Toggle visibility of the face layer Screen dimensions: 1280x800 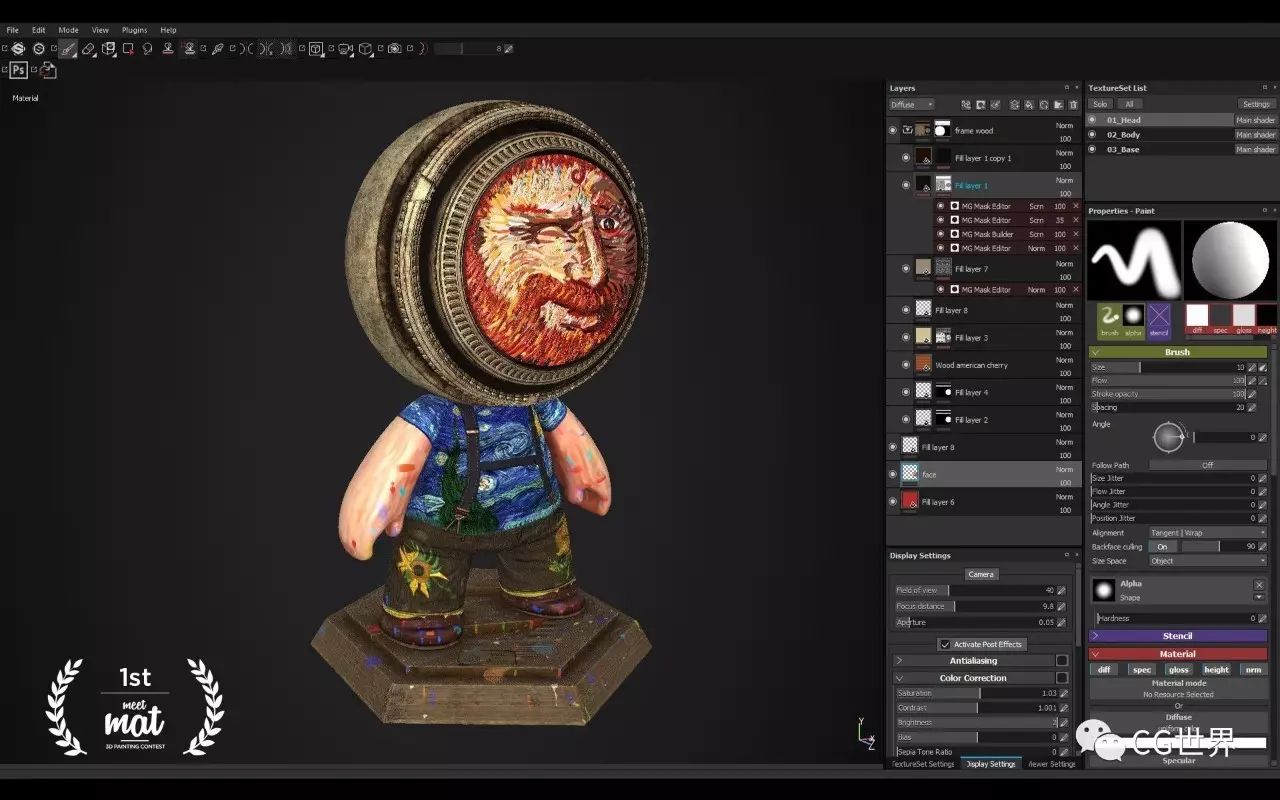click(x=893, y=474)
